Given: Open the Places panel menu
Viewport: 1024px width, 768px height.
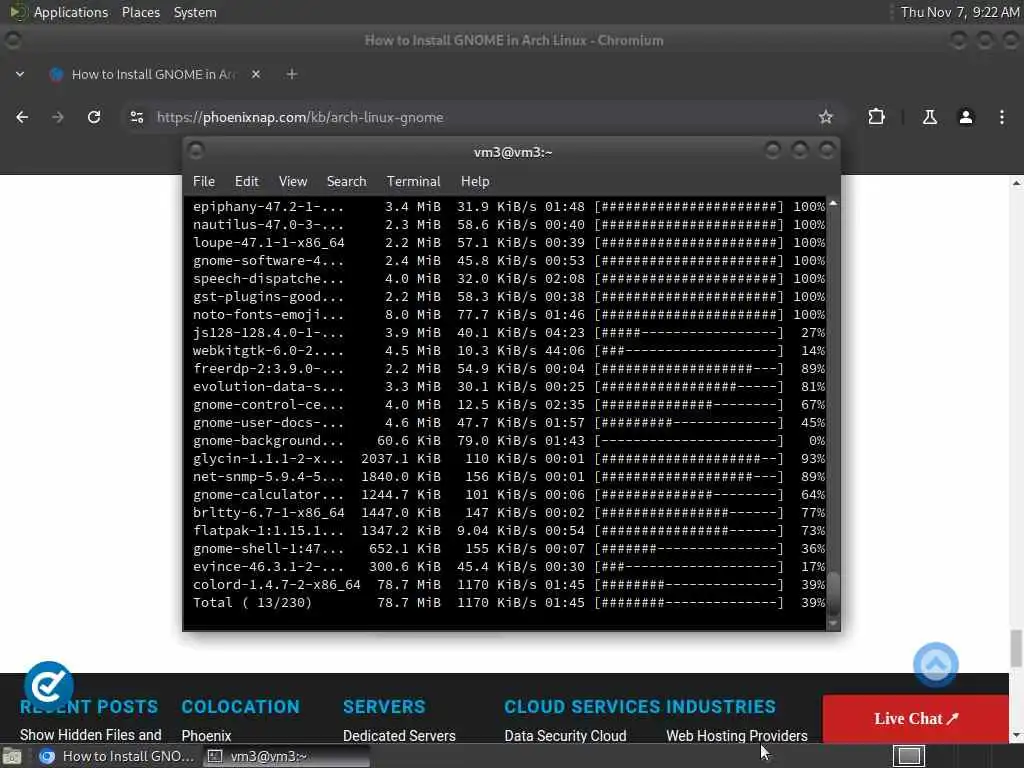Looking at the screenshot, I should tap(140, 12).
